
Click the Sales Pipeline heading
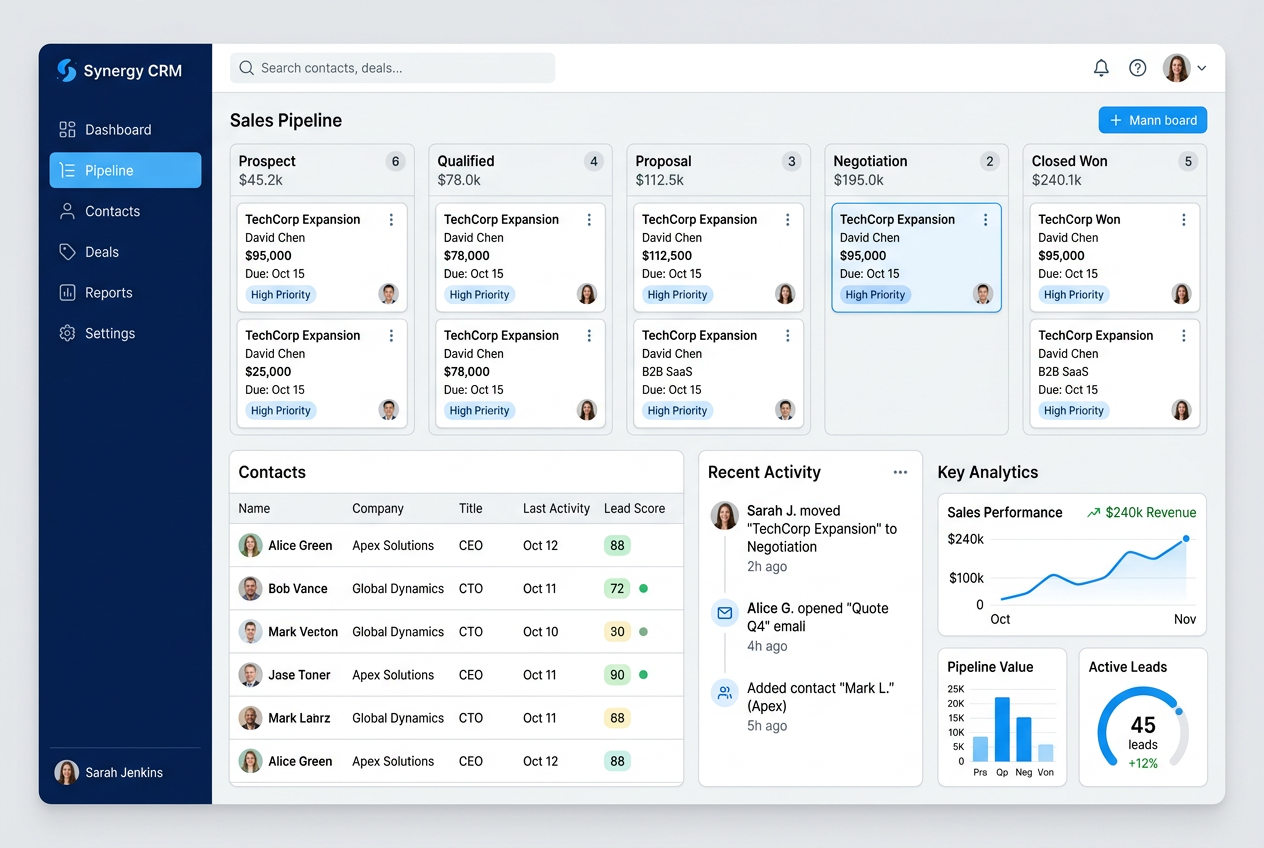click(x=286, y=120)
